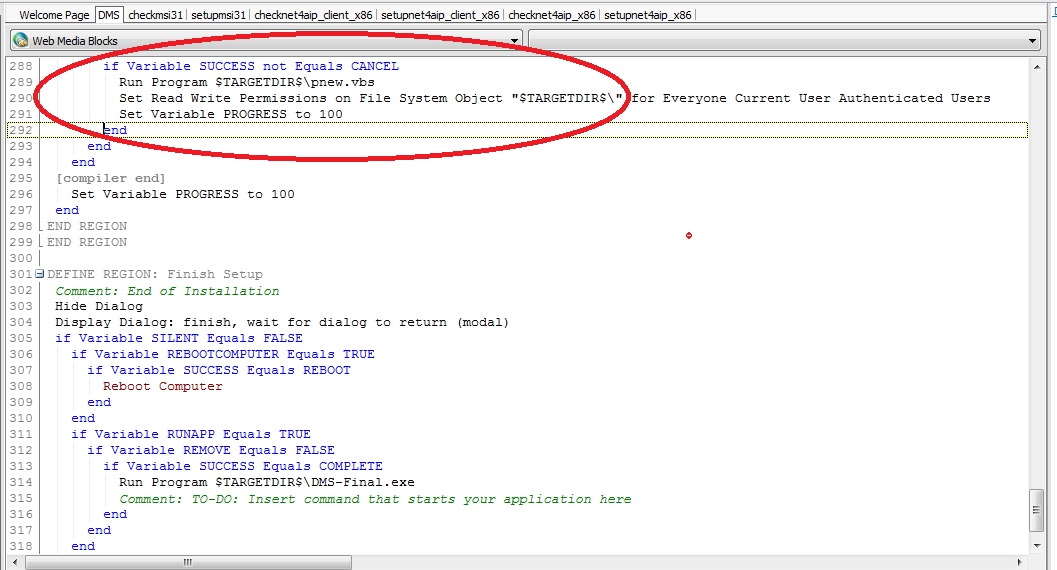Viewport: 1057px width, 570px height.
Task: Click Comment: End of Installation line
Action: [x=167, y=291]
